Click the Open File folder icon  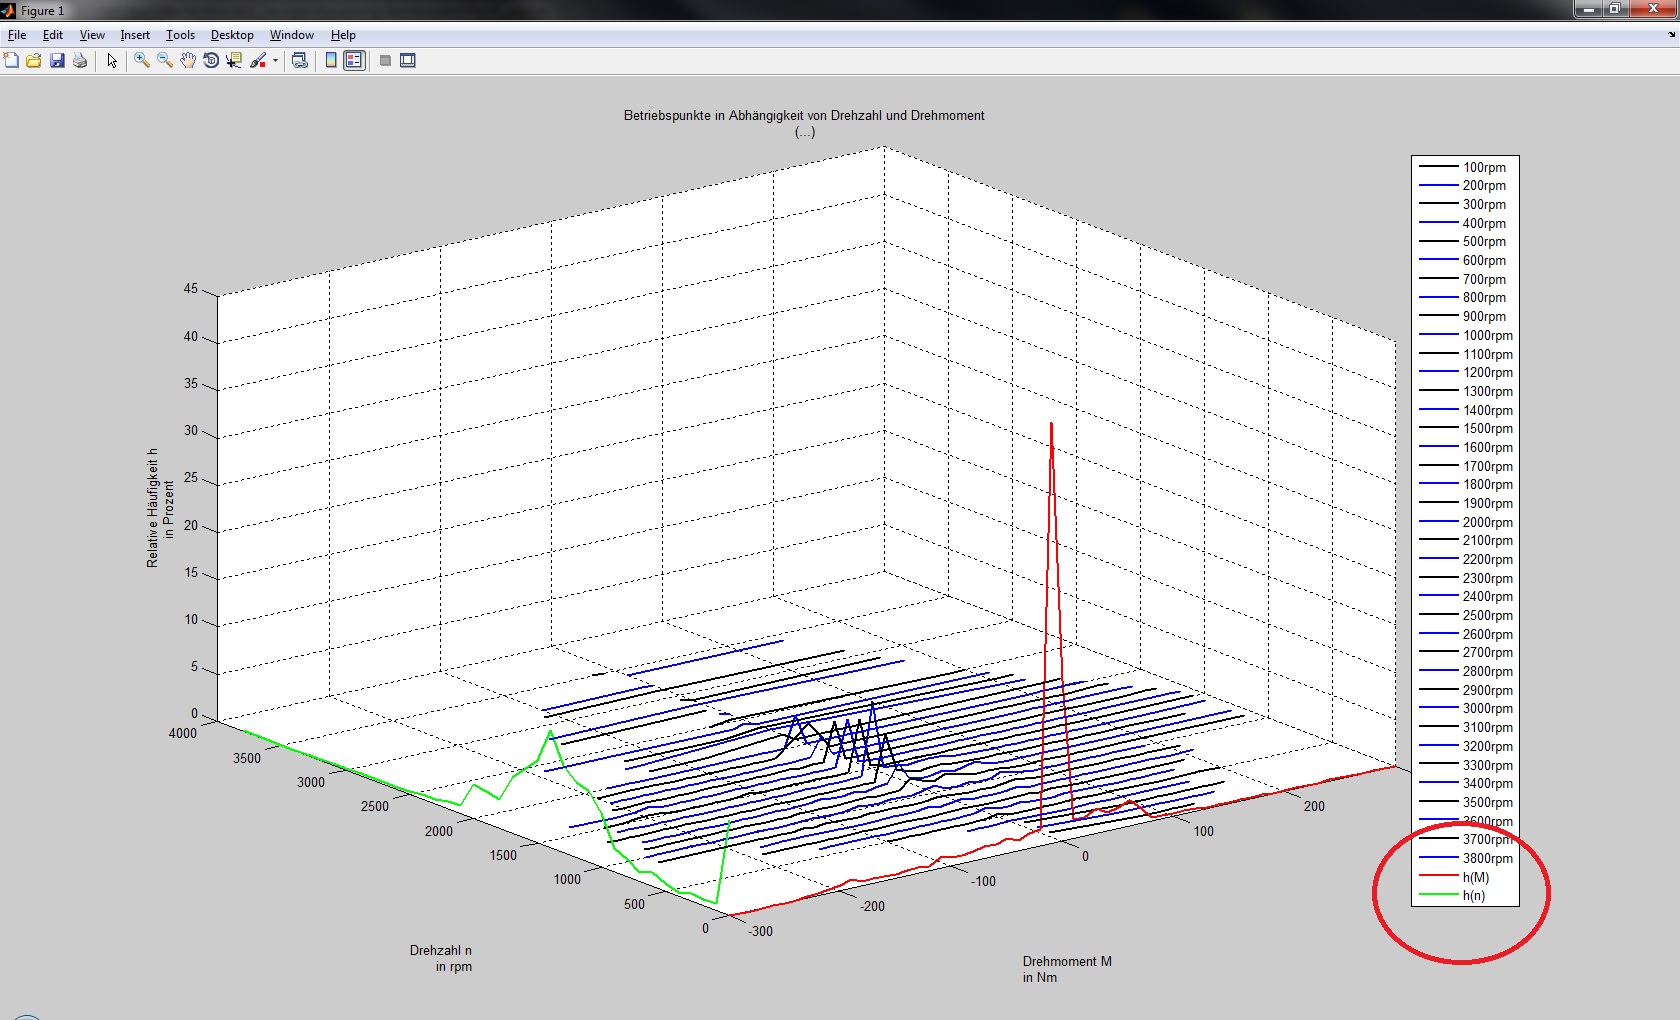coord(34,61)
